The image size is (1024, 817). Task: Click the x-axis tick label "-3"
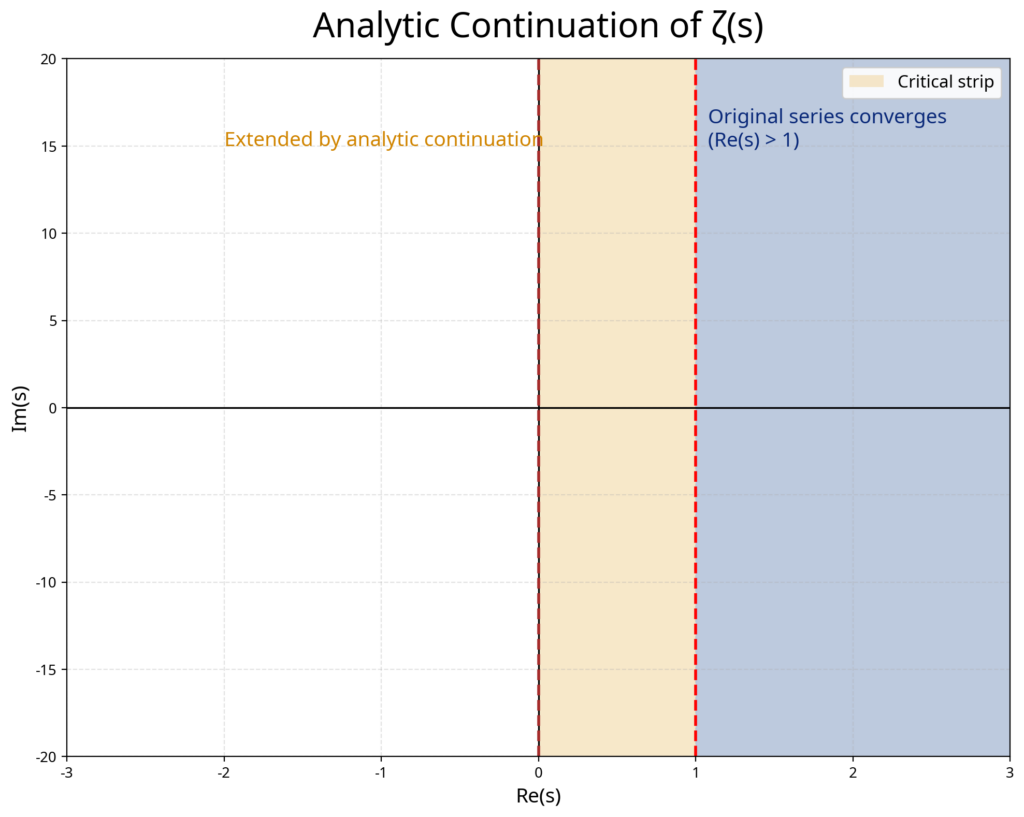coord(67,773)
